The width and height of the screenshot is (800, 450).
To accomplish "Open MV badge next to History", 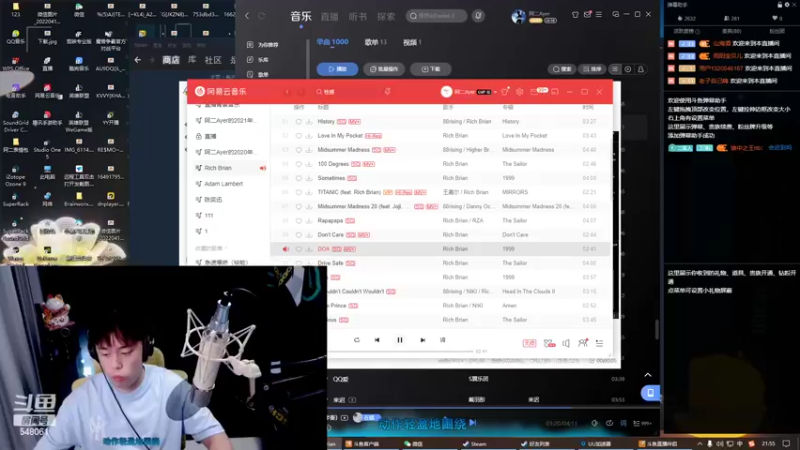I will point(355,121).
